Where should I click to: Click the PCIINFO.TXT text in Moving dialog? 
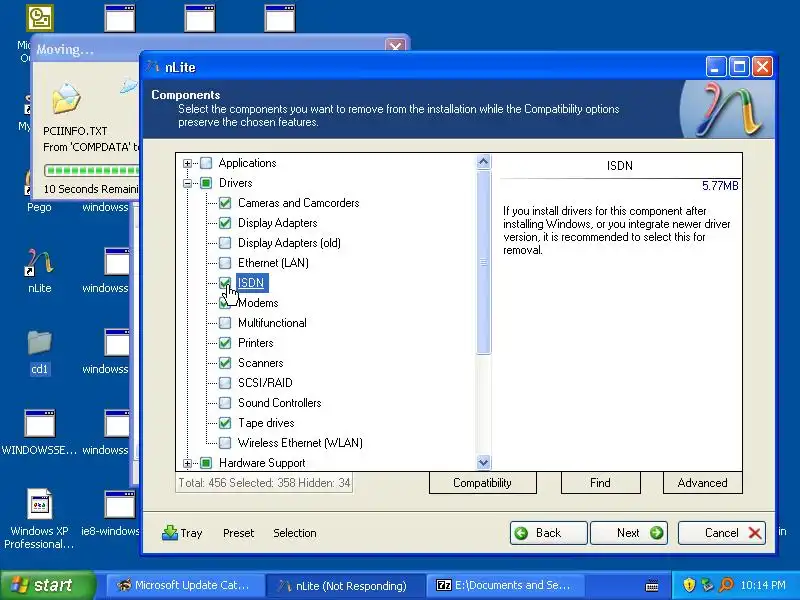75,131
